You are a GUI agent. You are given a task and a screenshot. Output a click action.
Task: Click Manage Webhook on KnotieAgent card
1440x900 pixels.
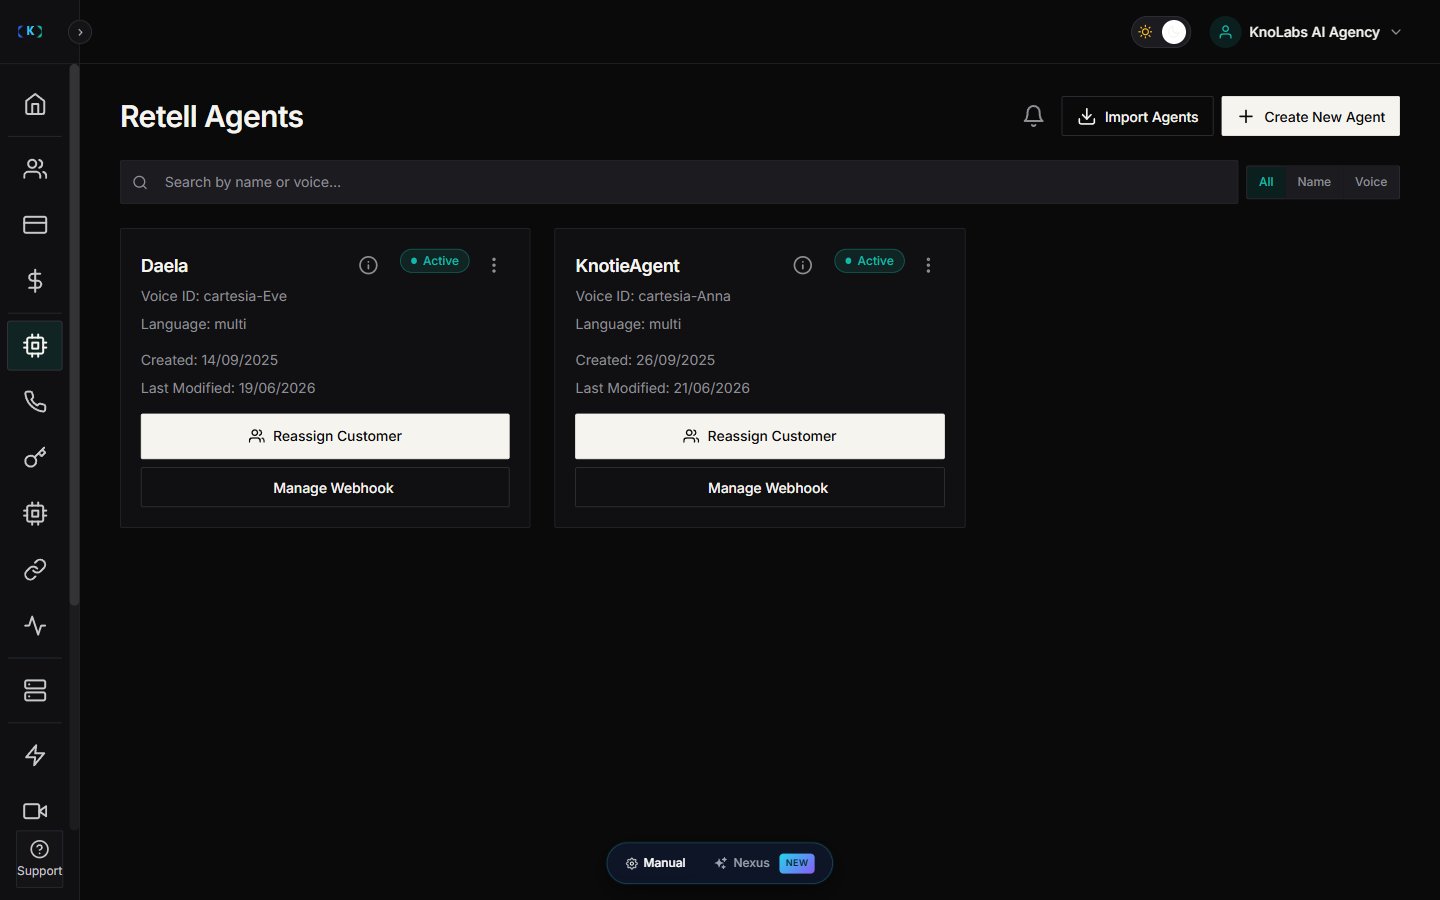coord(760,488)
